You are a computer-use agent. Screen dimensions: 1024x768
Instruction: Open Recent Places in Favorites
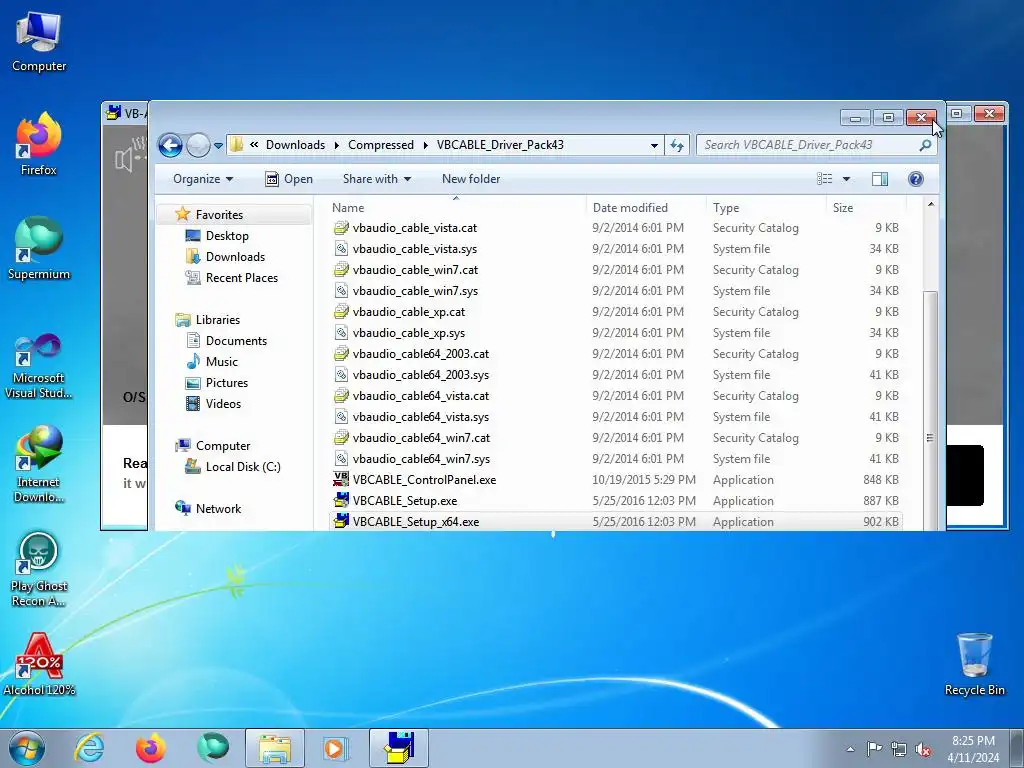(242, 278)
